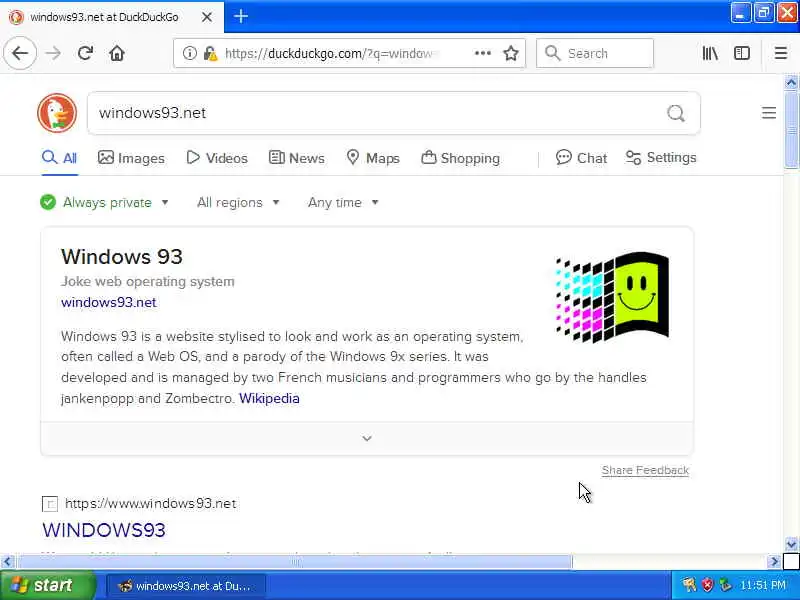Image resolution: width=800 pixels, height=600 pixels.
Task: Click the DuckDuckGo duck logo
Action: point(57,113)
